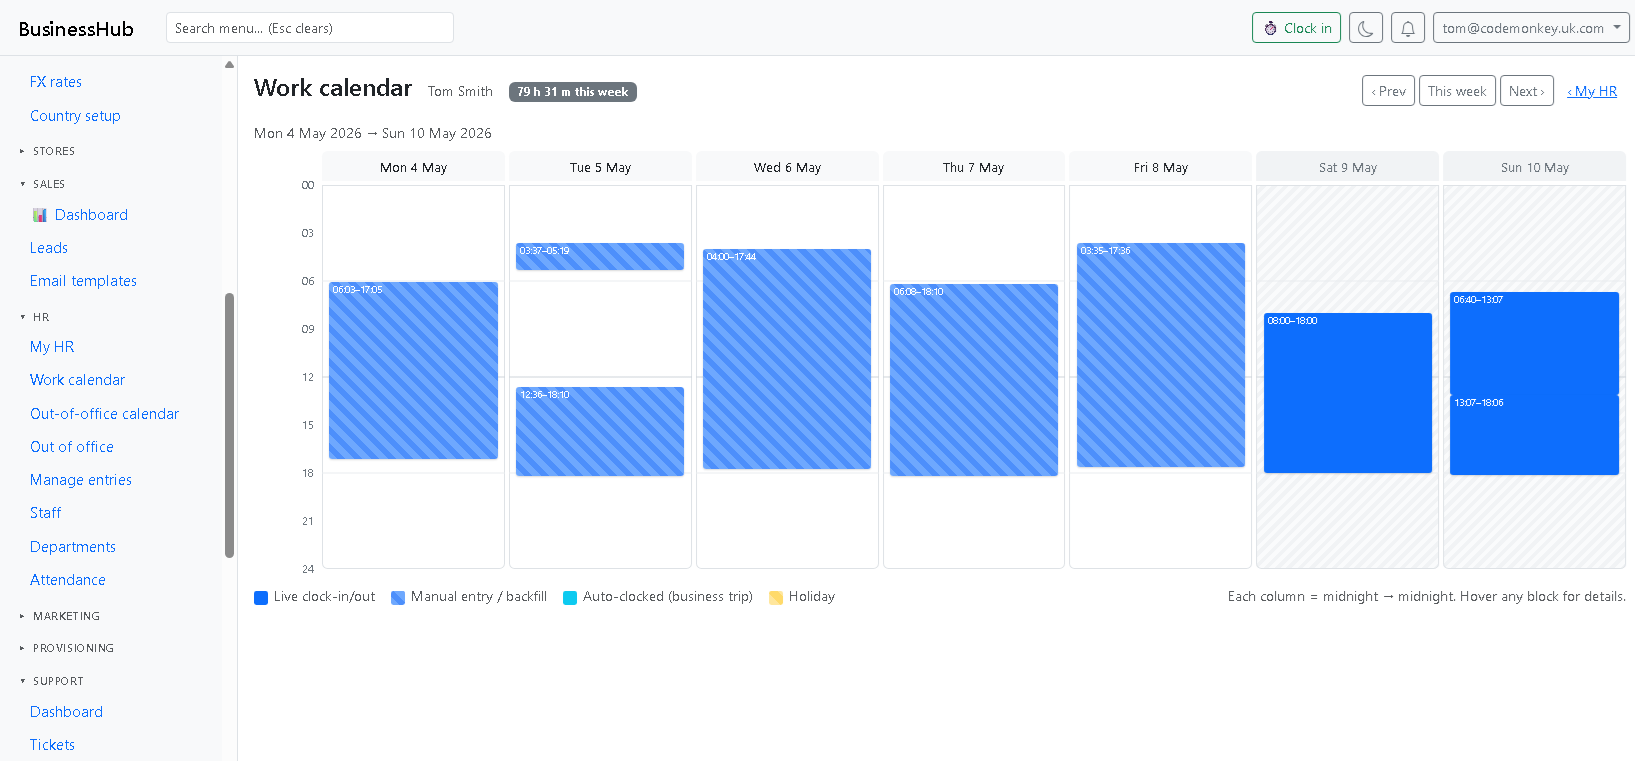The width and height of the screenshot is (1635, 761).
Task: Click the live clock-in/out legend swatch
Action: coord(261,598)
